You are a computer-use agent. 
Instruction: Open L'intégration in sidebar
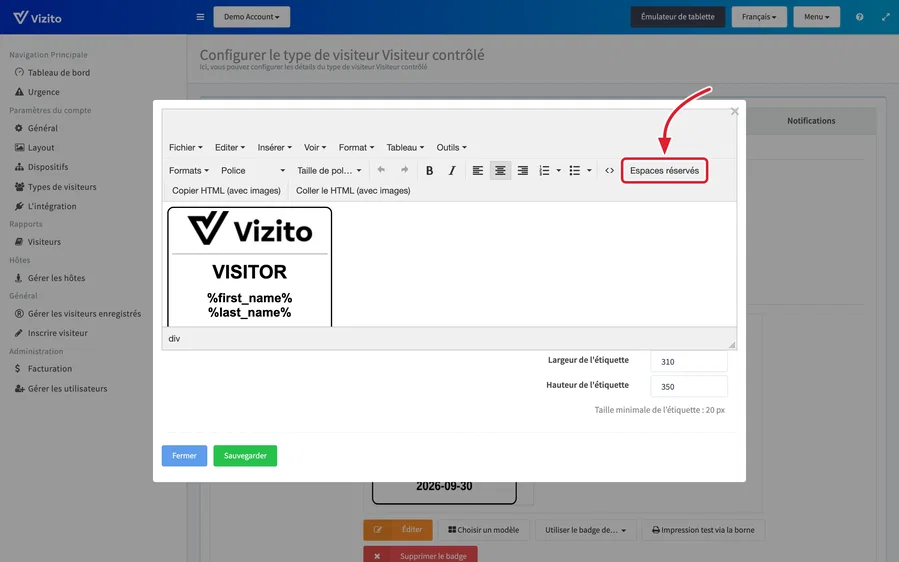[x=45, y=206]
